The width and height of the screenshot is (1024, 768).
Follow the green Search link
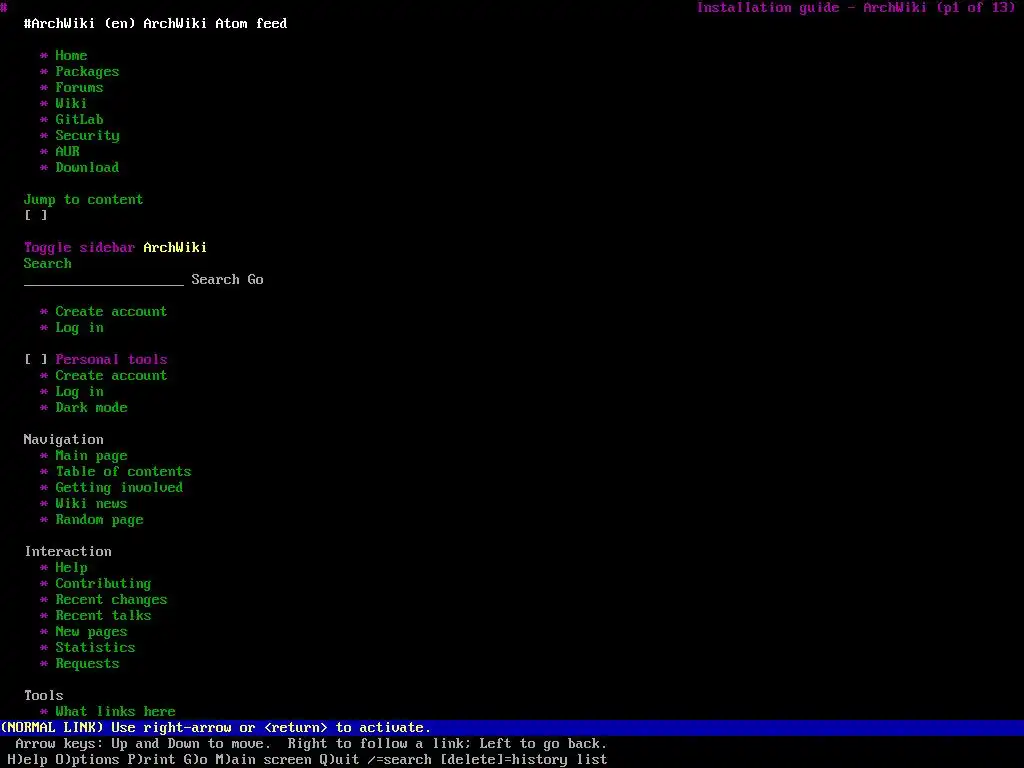click(48, 264)
